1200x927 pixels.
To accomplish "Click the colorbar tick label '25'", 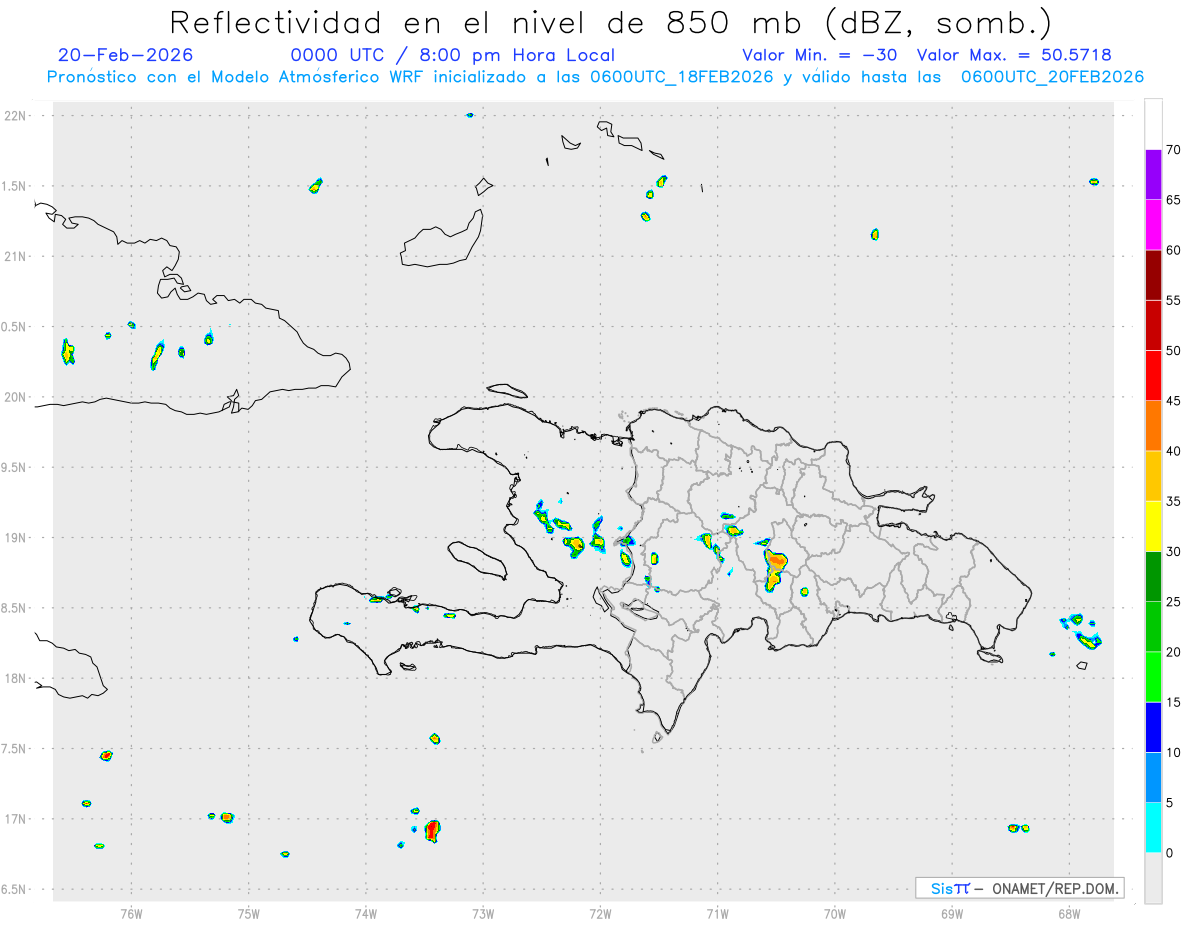I will (1173, 602).
